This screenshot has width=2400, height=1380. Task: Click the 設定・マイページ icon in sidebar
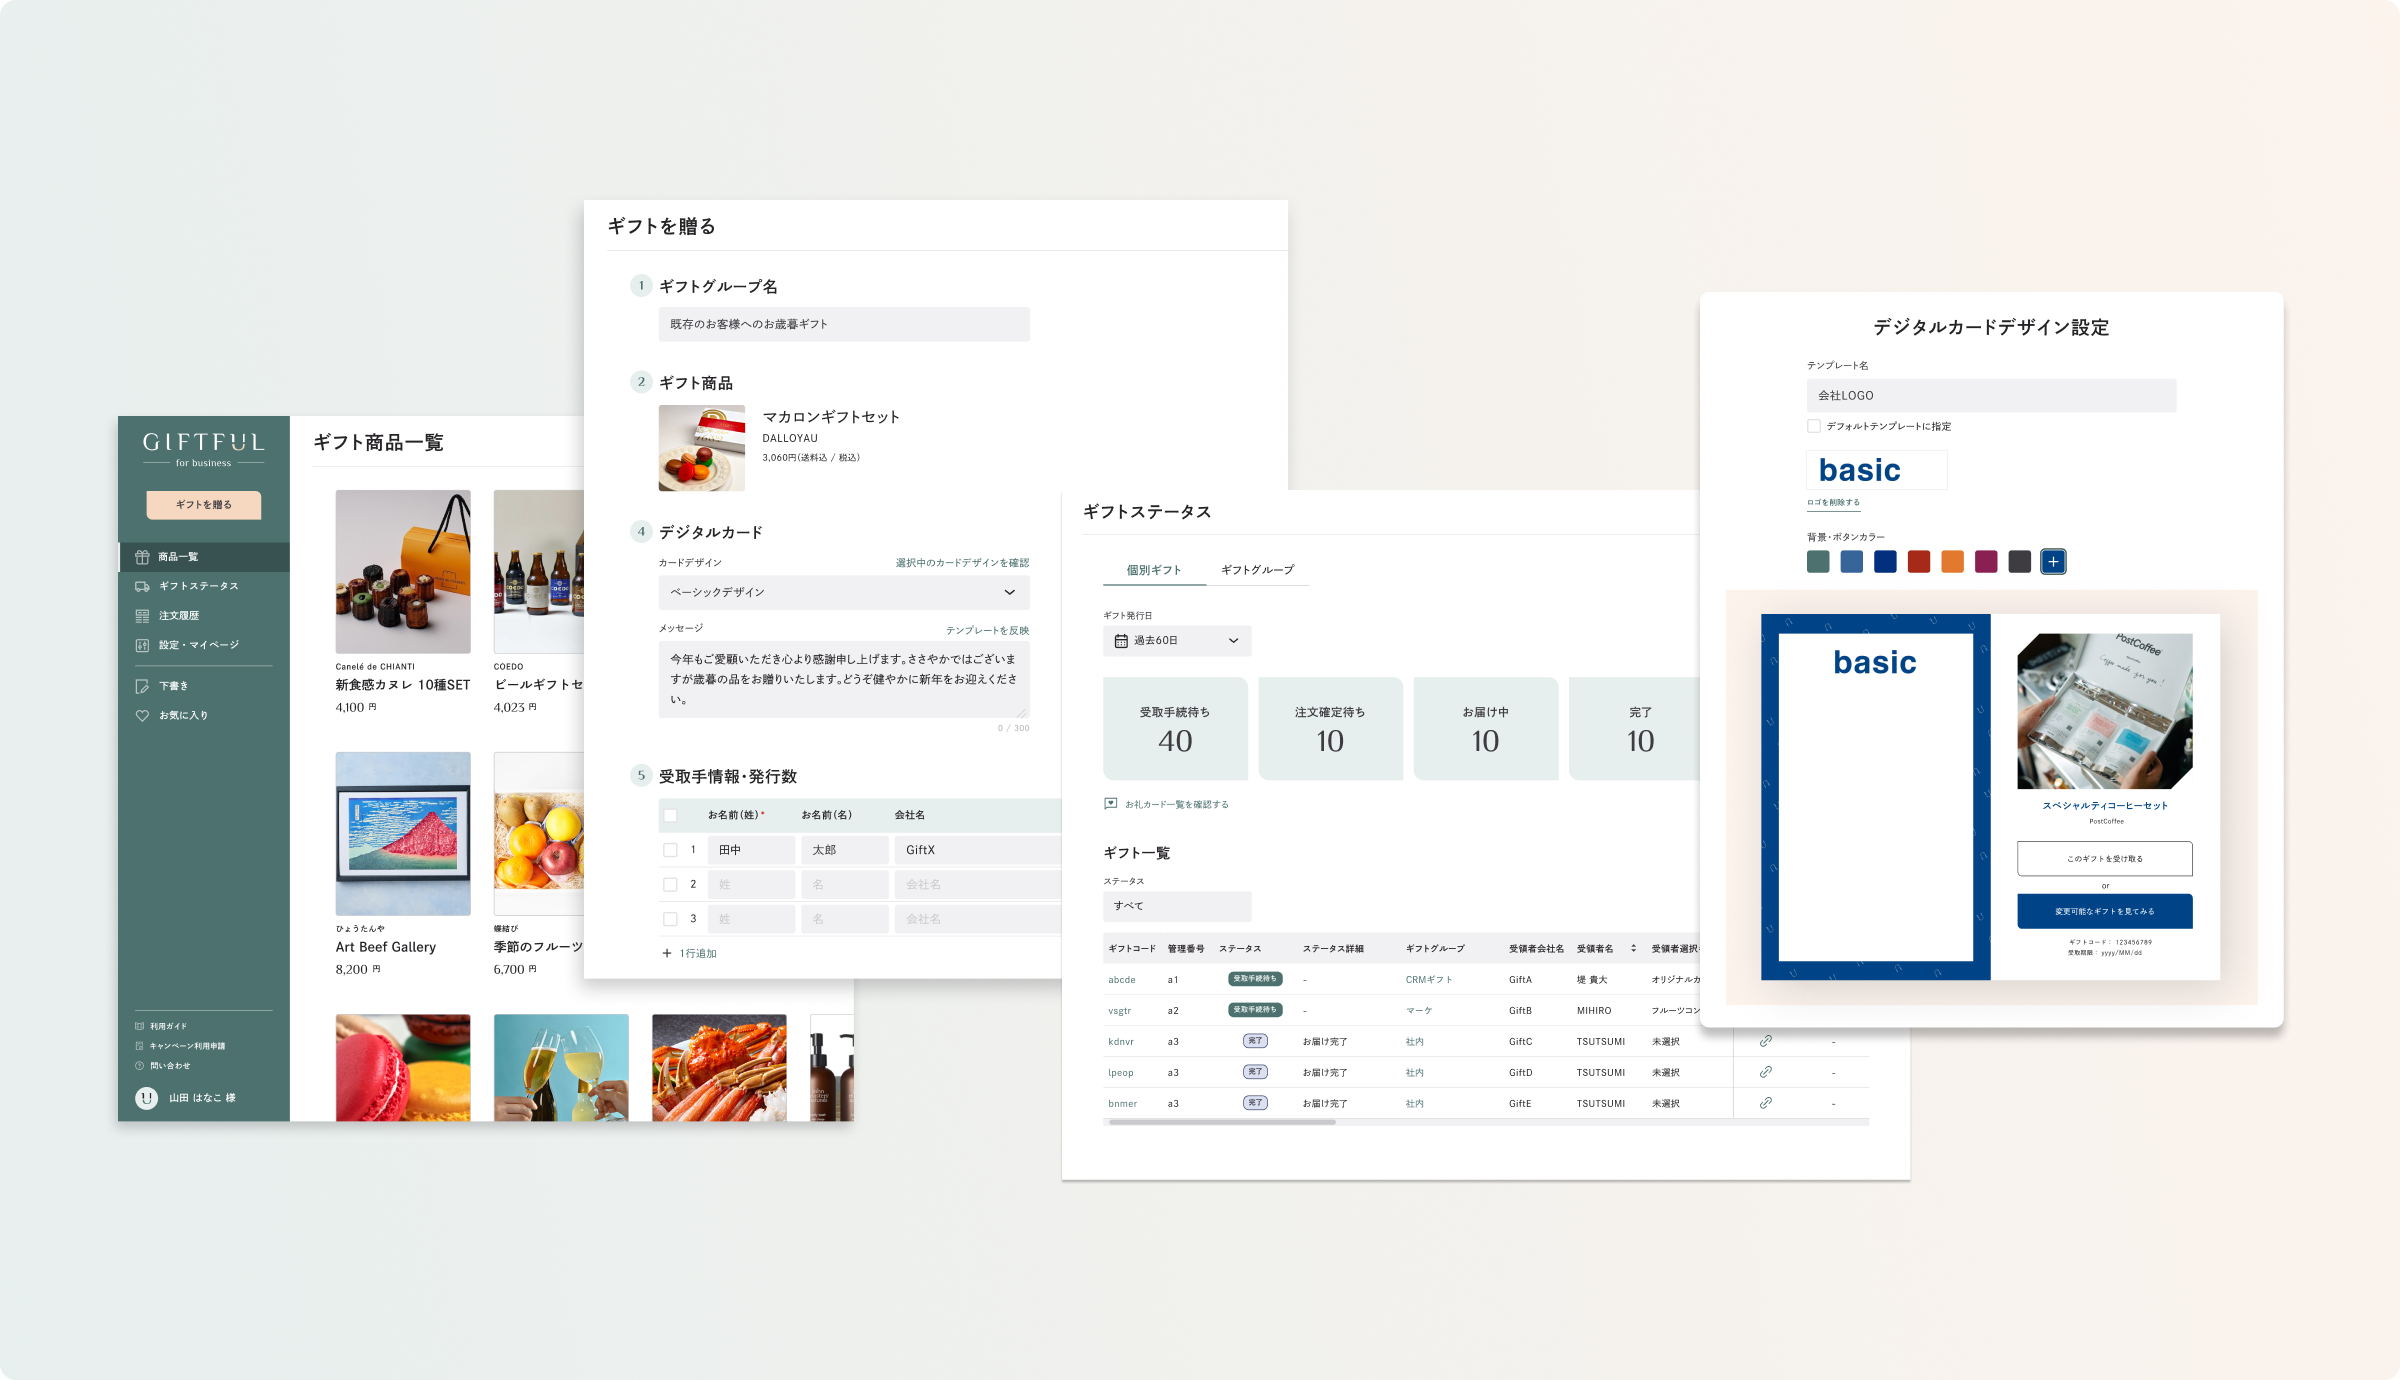pos(142,645)
